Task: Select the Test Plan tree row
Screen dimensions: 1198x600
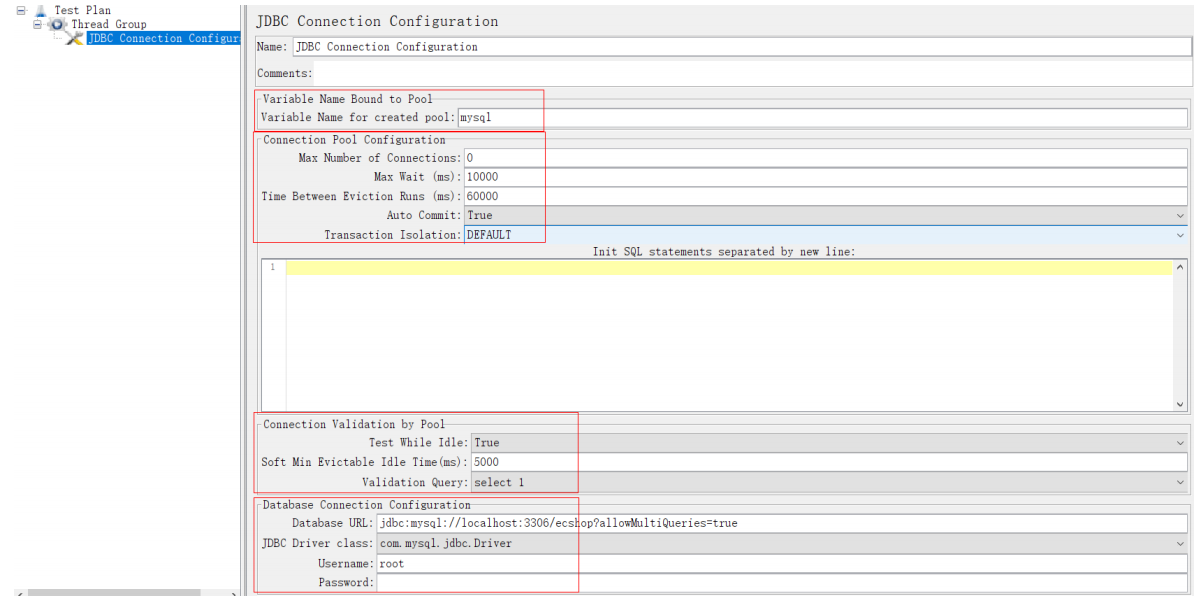Action: pos(83,11)
